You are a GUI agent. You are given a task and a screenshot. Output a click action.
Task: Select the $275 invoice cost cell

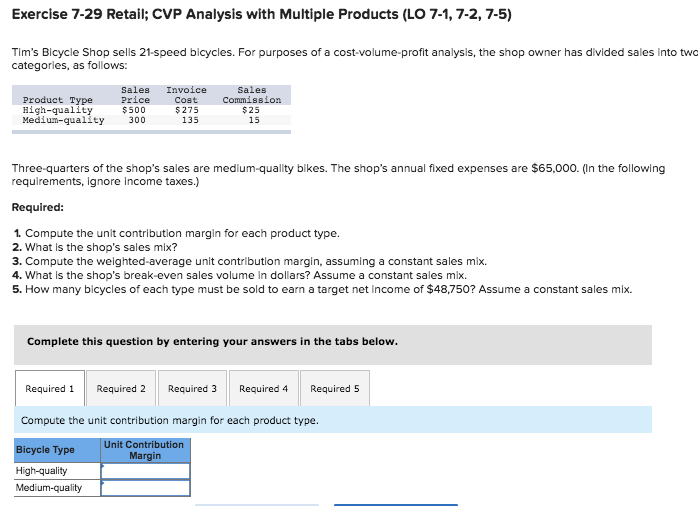(187, 110)
